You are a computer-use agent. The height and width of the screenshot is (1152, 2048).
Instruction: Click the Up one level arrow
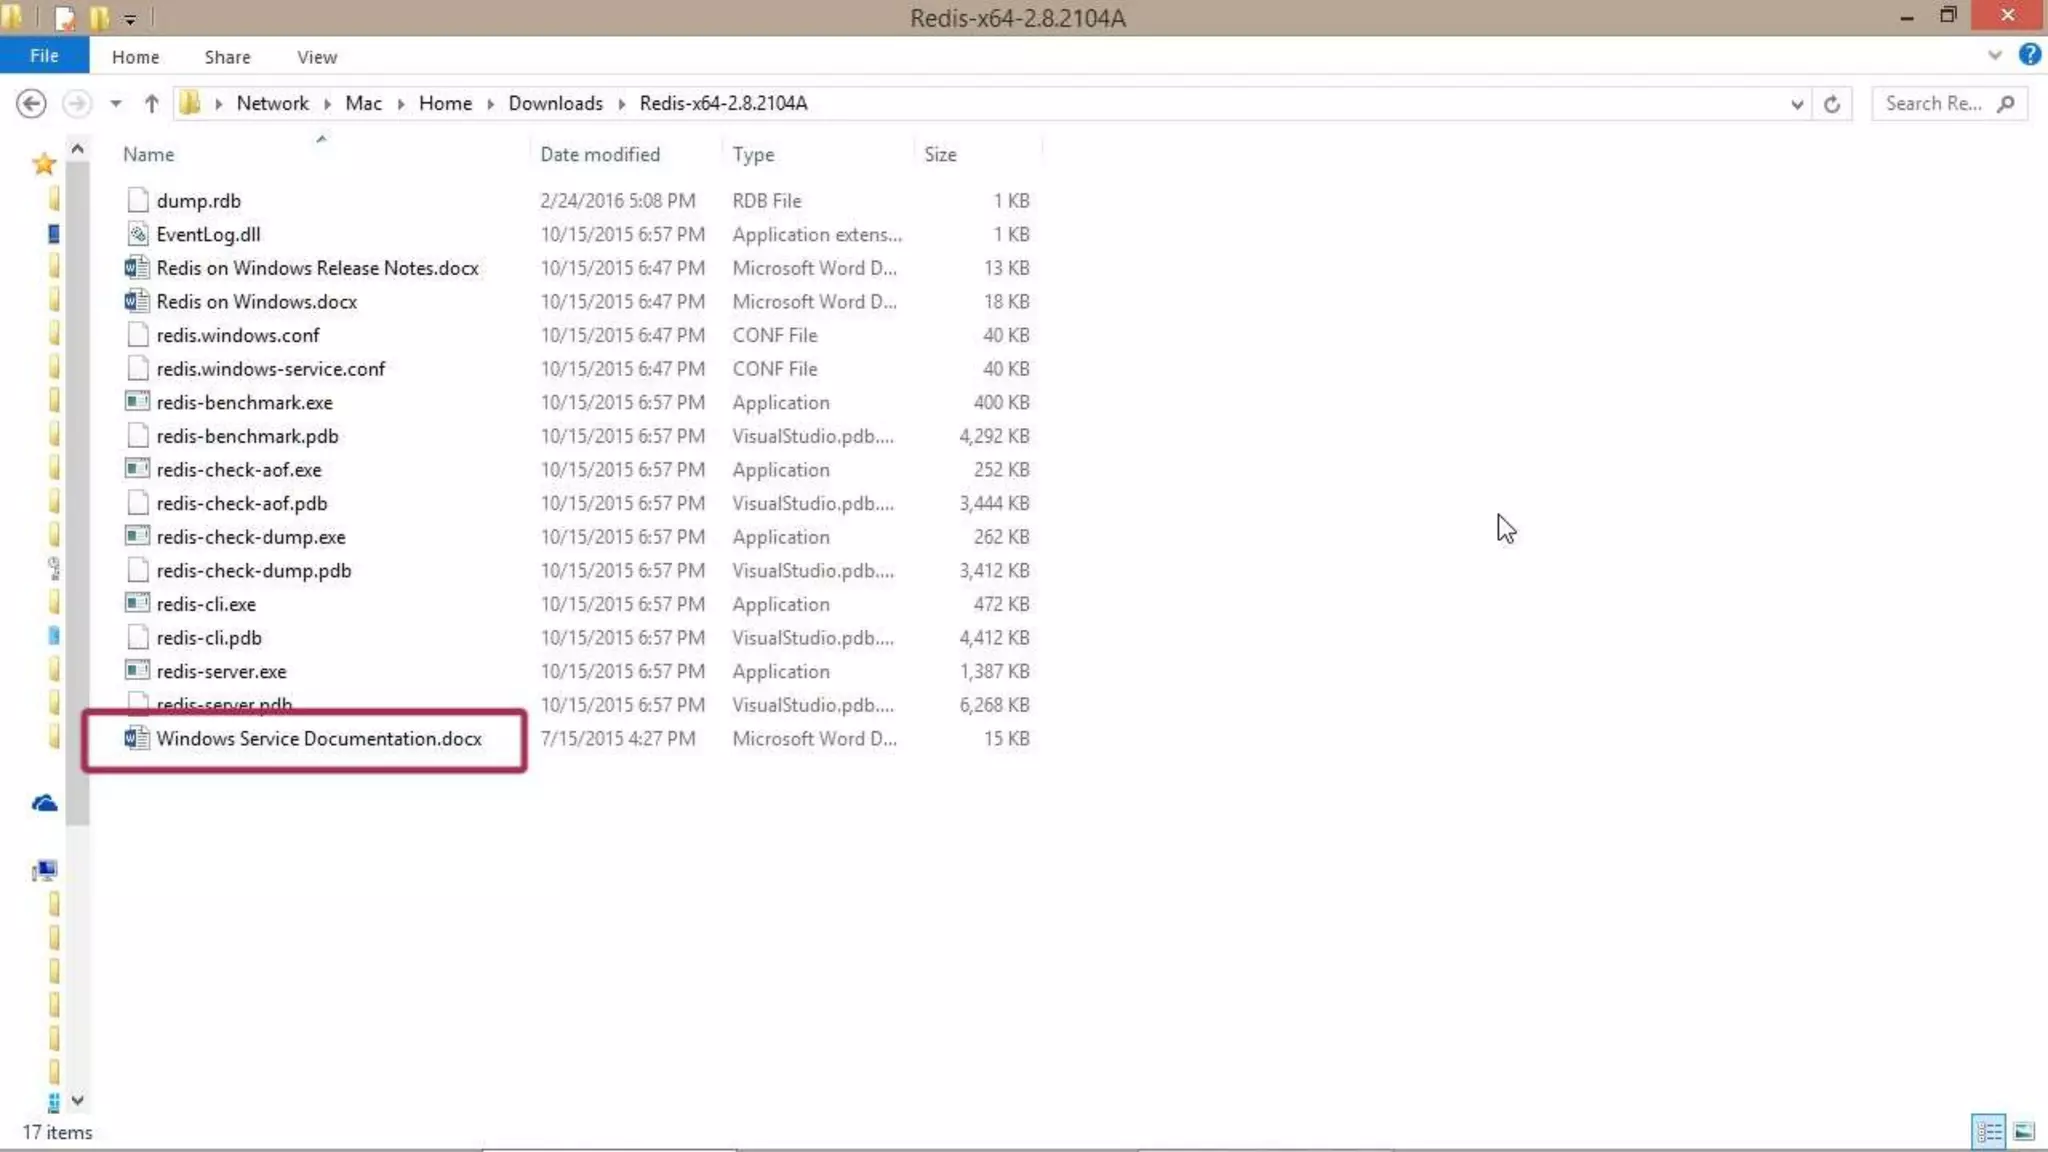tap(151, 103)
